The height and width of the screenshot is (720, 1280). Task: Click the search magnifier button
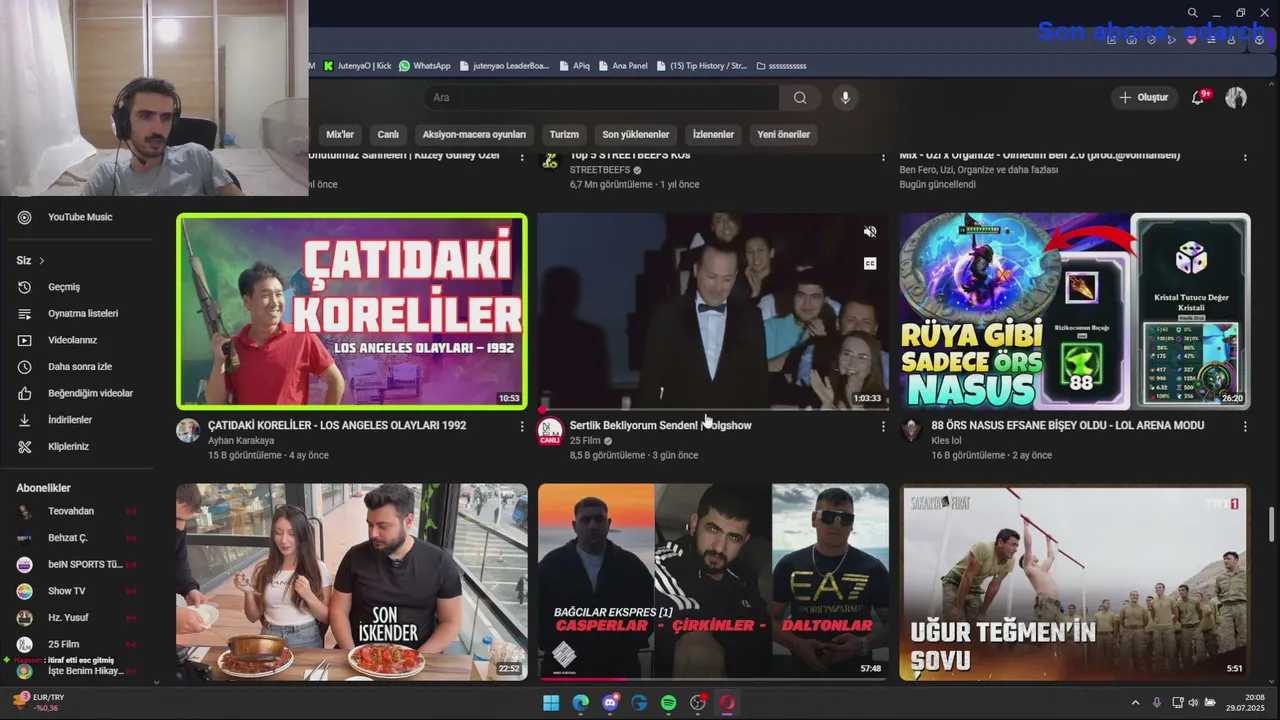pyautogui.click(x=800, y=97)
